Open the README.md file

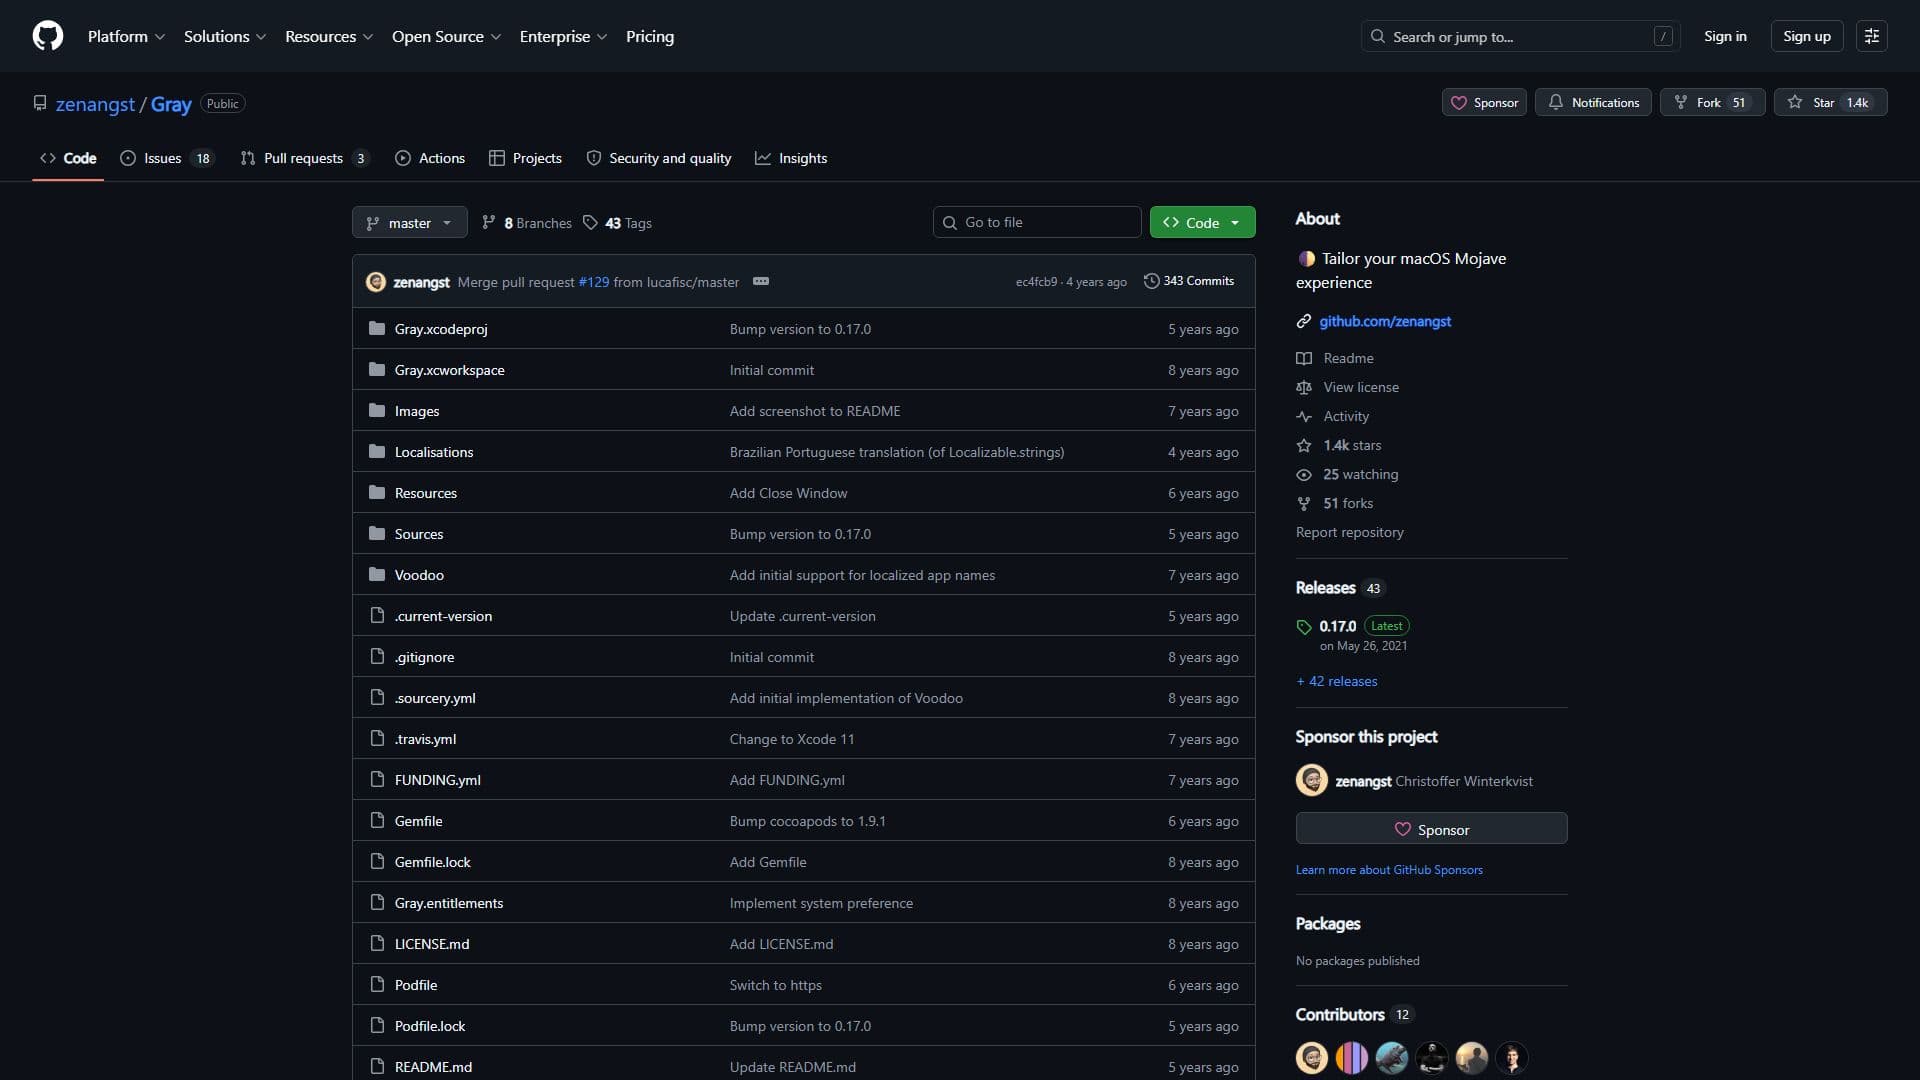tap(433, 1067)
